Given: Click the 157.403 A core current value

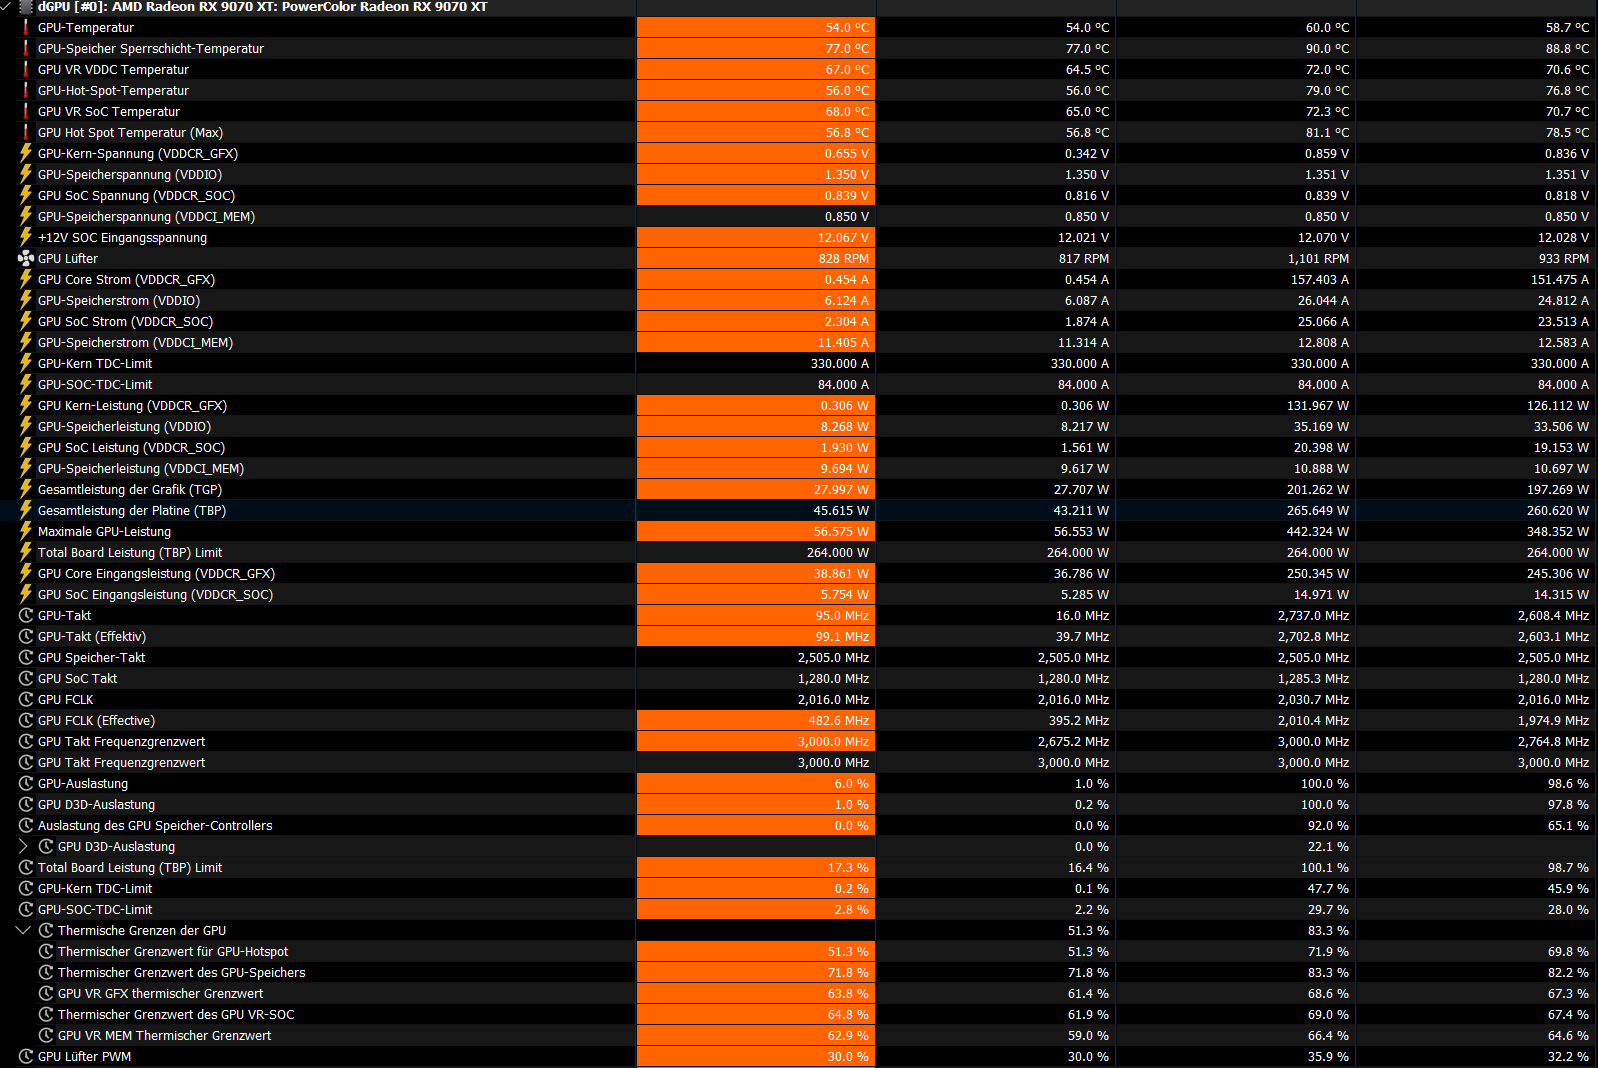Looking at the screenshot, I should click(x=1320, y=279).
